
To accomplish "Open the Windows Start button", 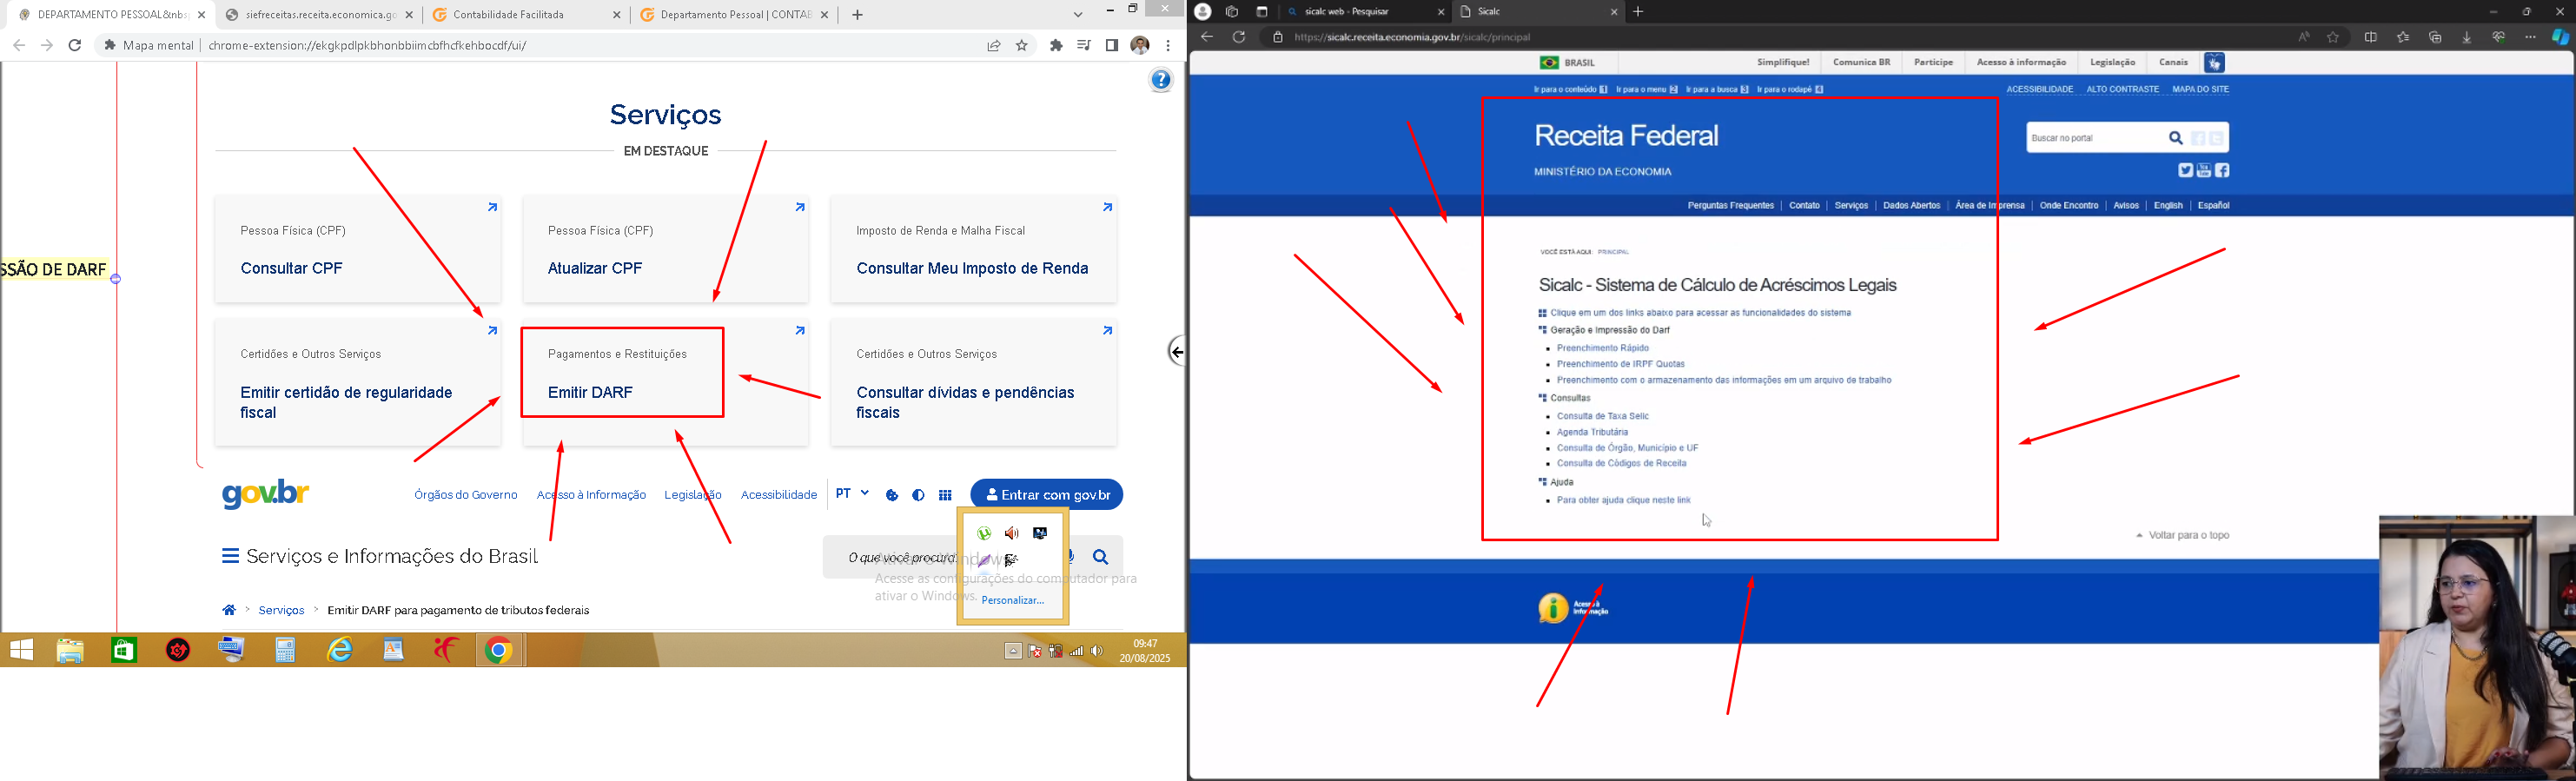I will [21, 651].
